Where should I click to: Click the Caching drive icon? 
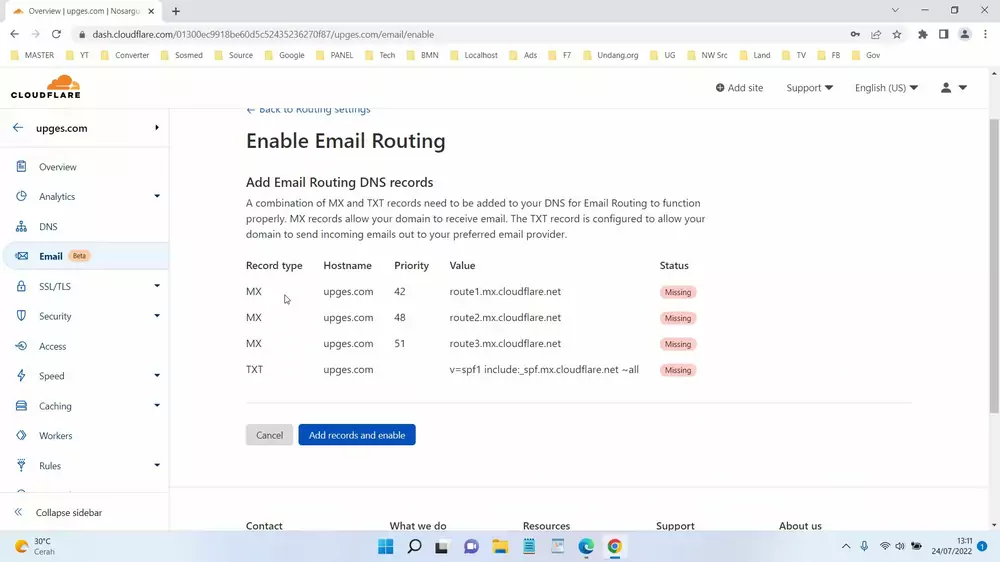21,406
